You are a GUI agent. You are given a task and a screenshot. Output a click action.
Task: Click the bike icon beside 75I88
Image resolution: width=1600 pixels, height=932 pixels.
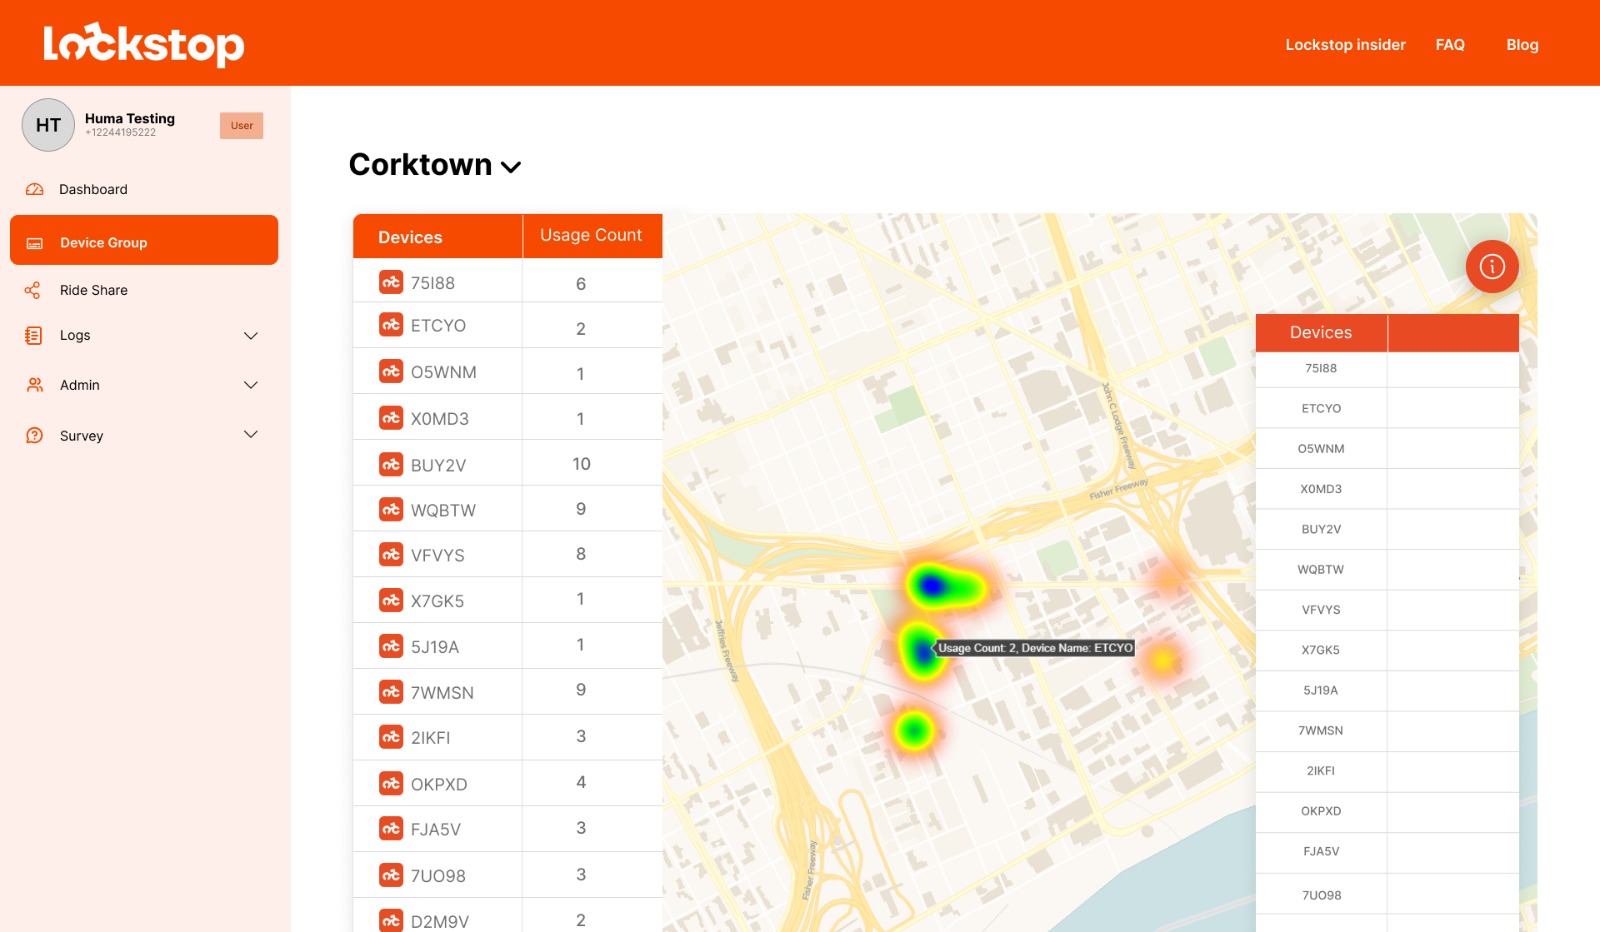coord(391,282)
